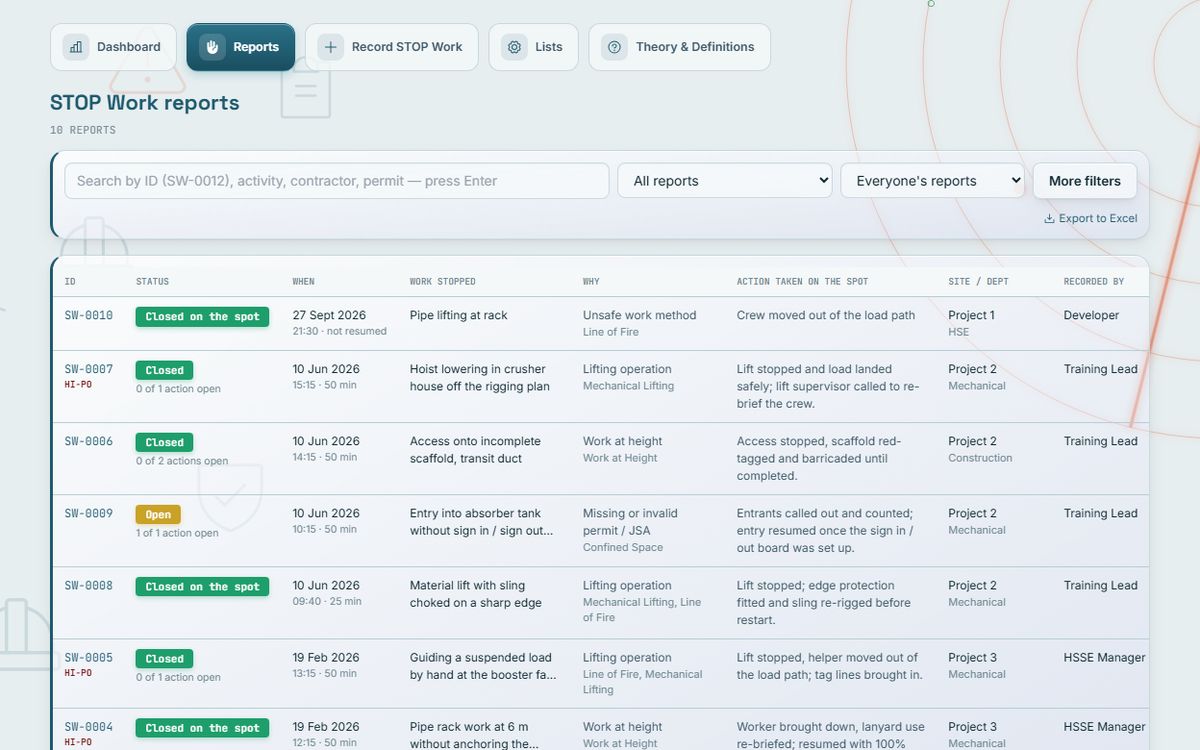Click 'Access onto incomplete scaffold' text
This screenshot has width=1200, height=750.
[475, 450]
